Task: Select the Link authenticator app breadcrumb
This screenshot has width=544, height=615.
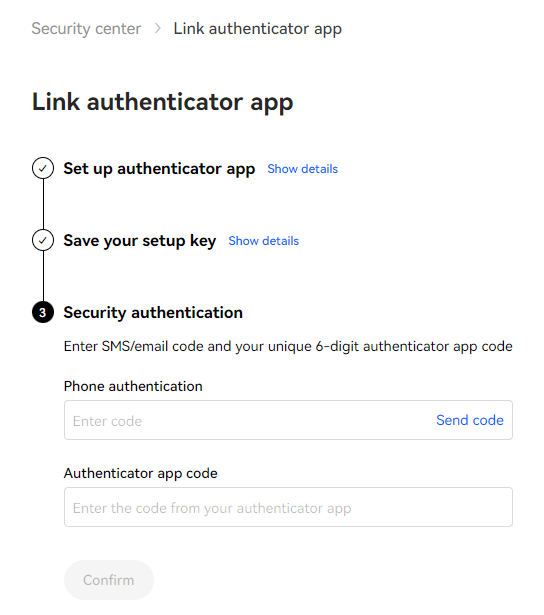Action: (x=258, y=29)
